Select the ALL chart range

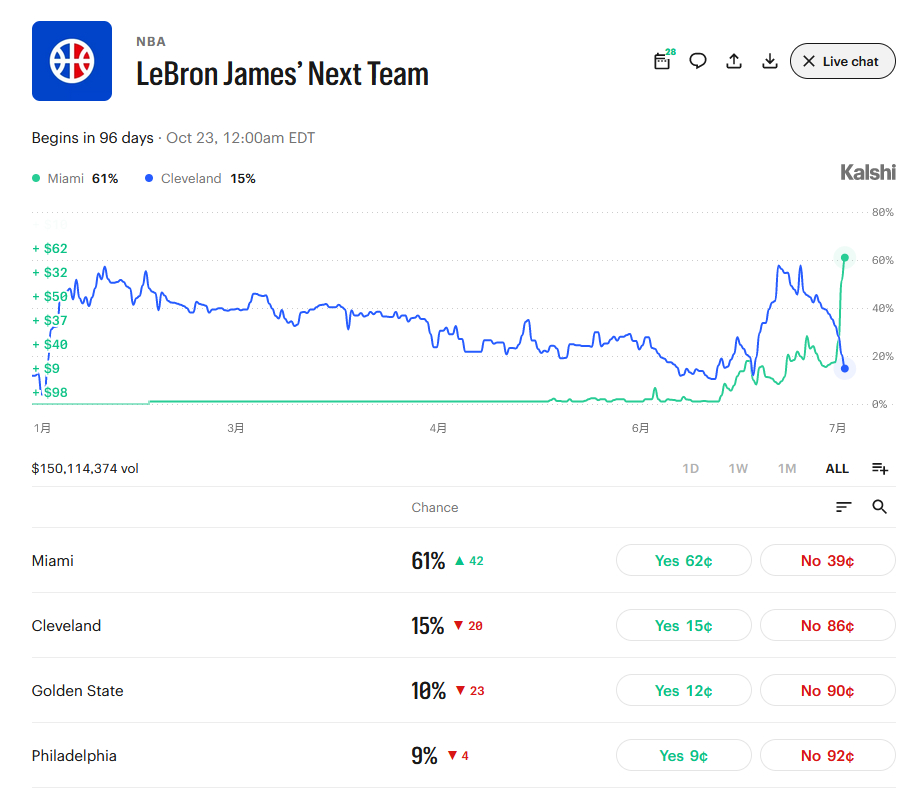(x=837, y=468)
